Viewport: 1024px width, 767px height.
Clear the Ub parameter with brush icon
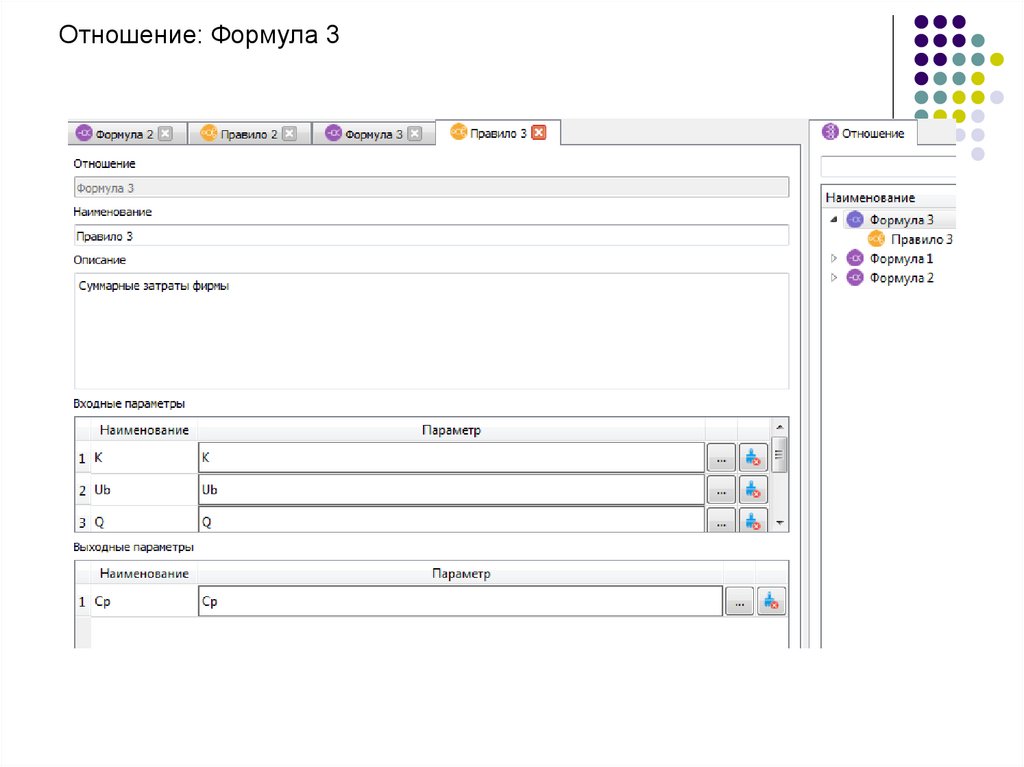tap(753, 490)
